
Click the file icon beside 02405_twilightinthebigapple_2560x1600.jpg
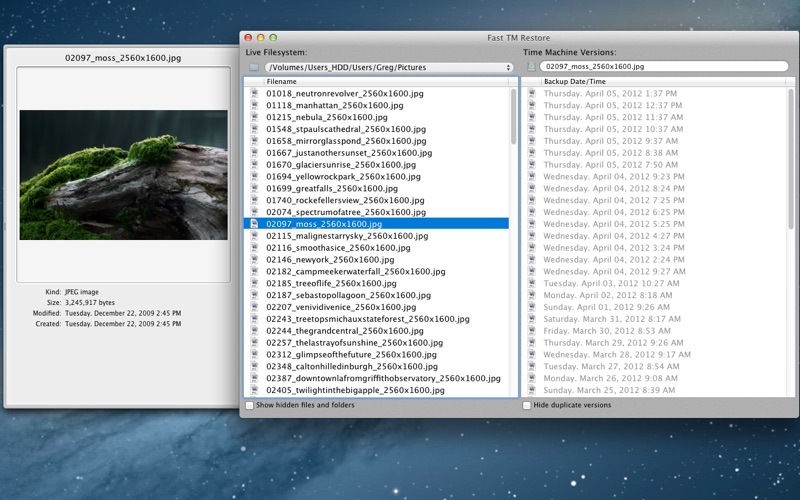(x=254, y=390)
